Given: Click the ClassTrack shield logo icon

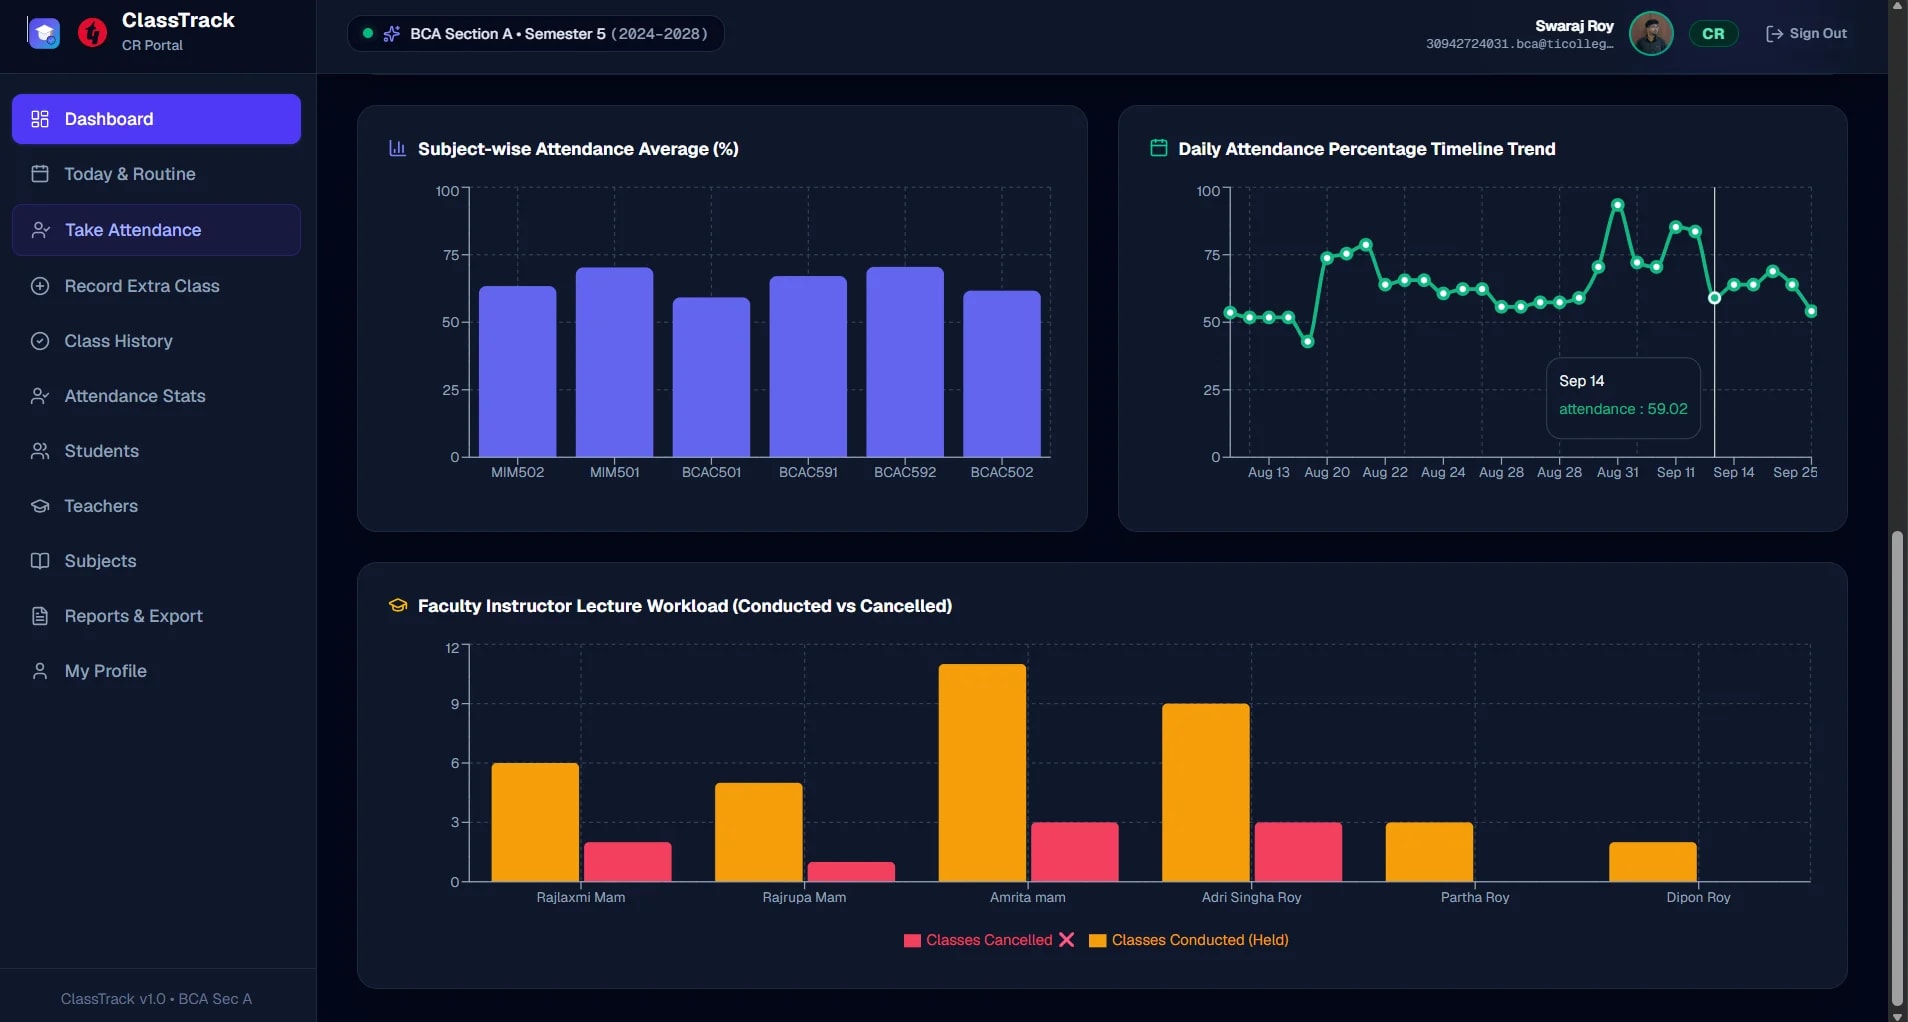Looking at the screenshot, I should (x=44, y=33).
